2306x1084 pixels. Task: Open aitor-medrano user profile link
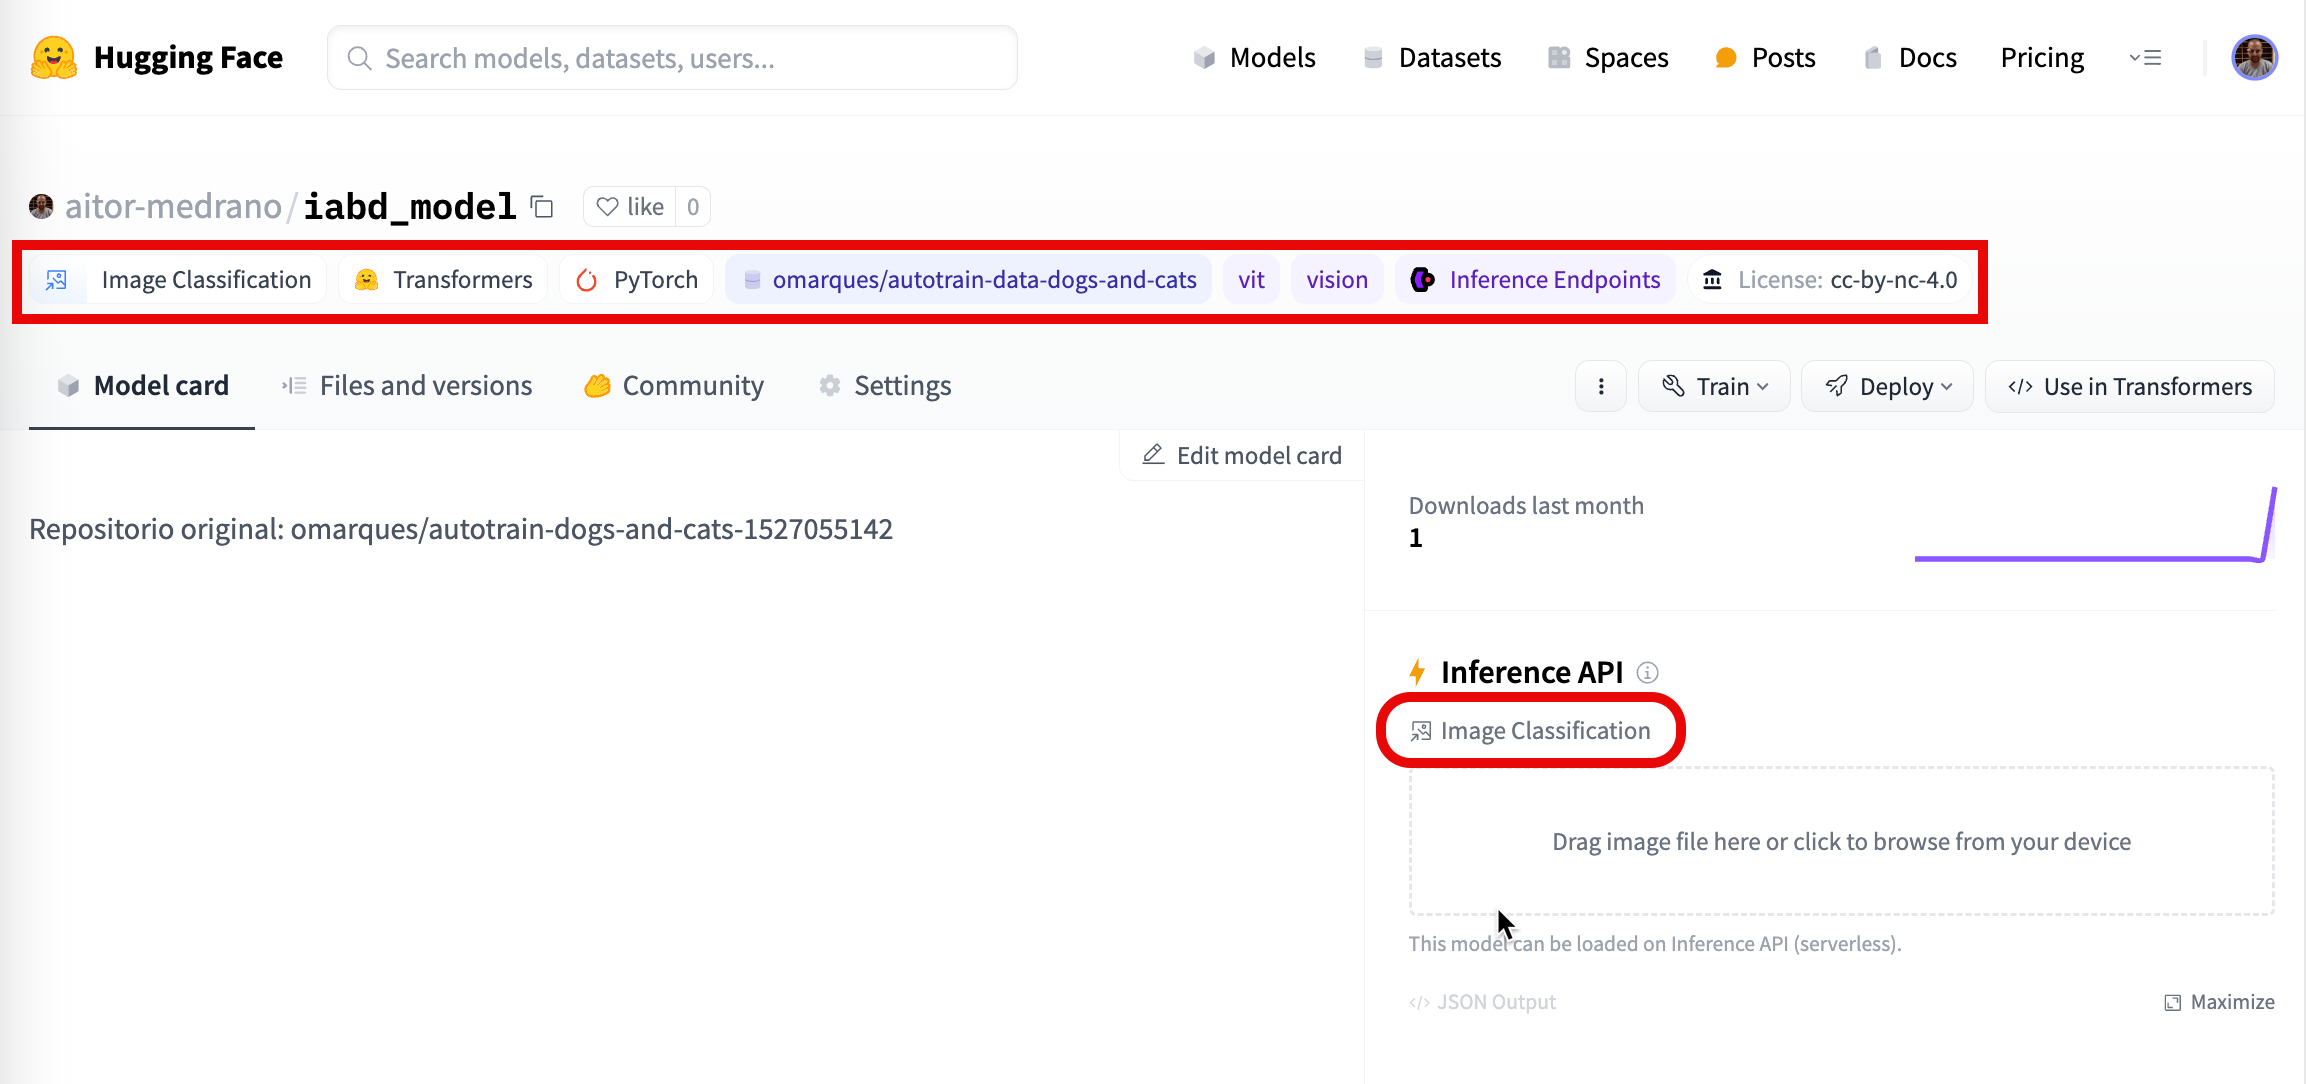[173, 206]
